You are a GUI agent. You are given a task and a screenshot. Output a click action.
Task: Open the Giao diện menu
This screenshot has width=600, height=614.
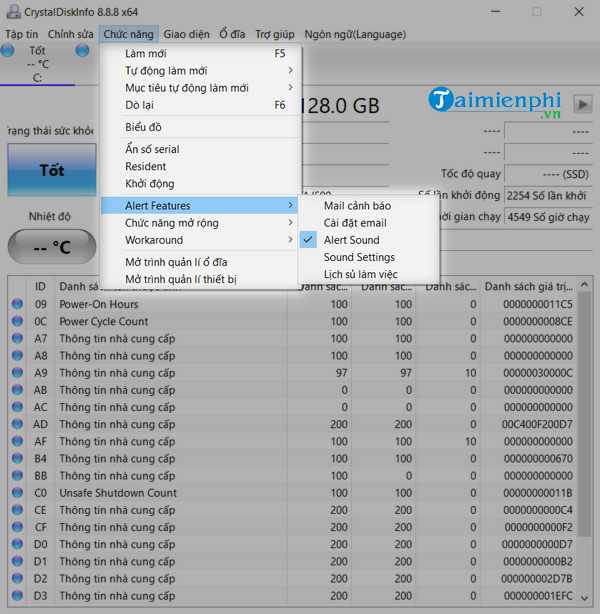186,33
